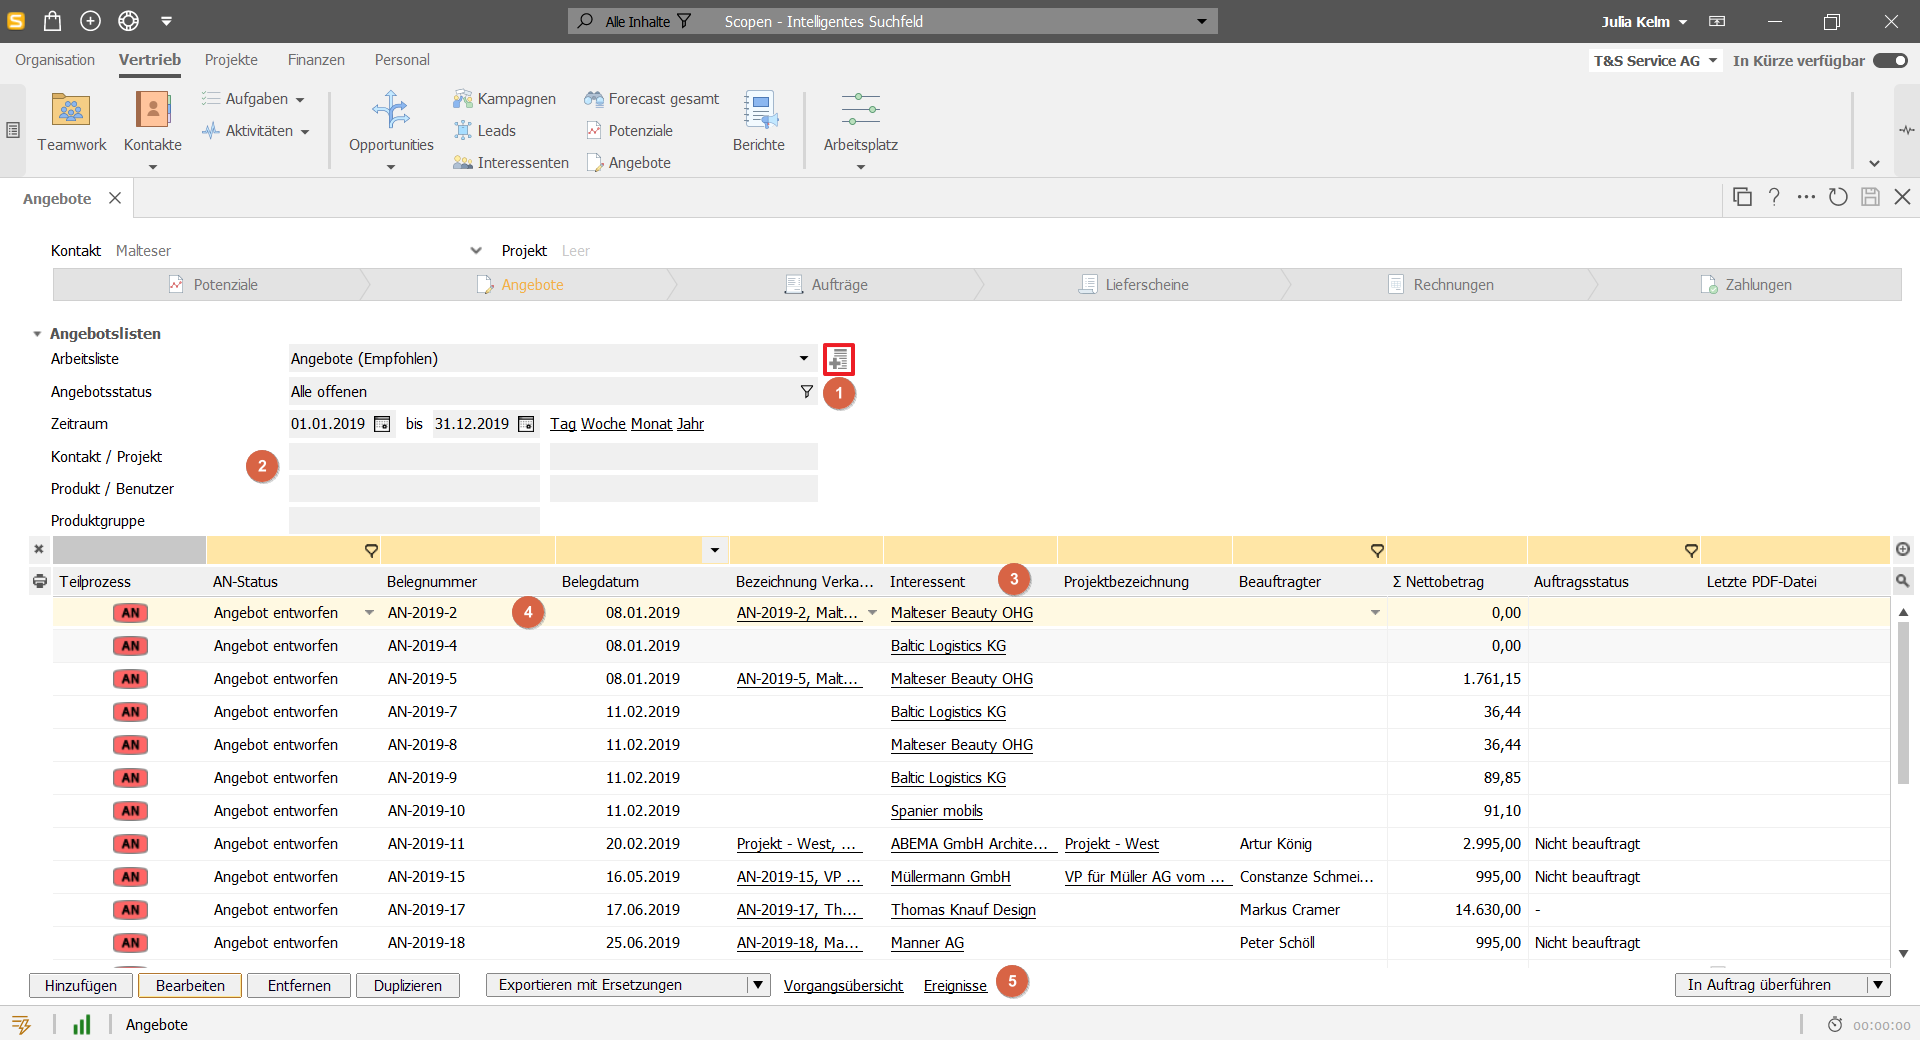1920x1040 pixels.
Task: Click the save disk icon in tab toolbar
Action: point(1870,197)
